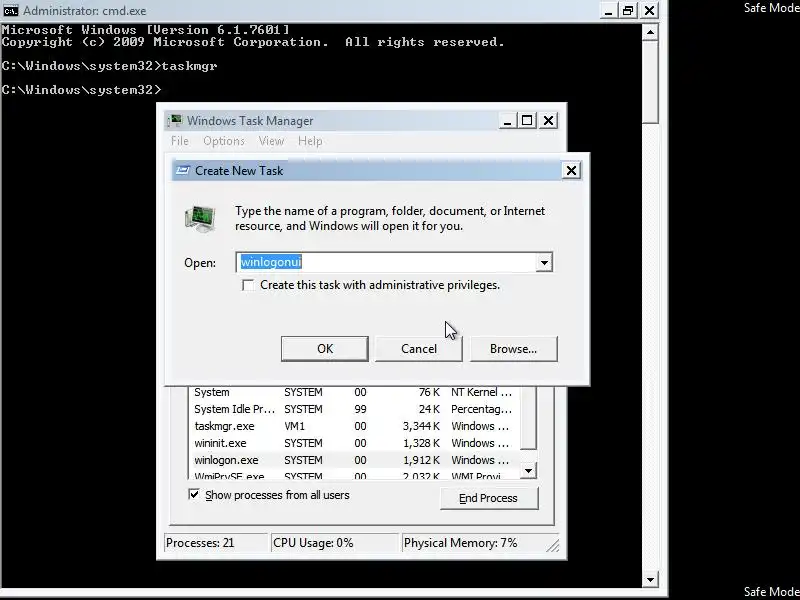Open the Help menu in Task Manager
The image size is (800, 600).
[x=310, y=141]
